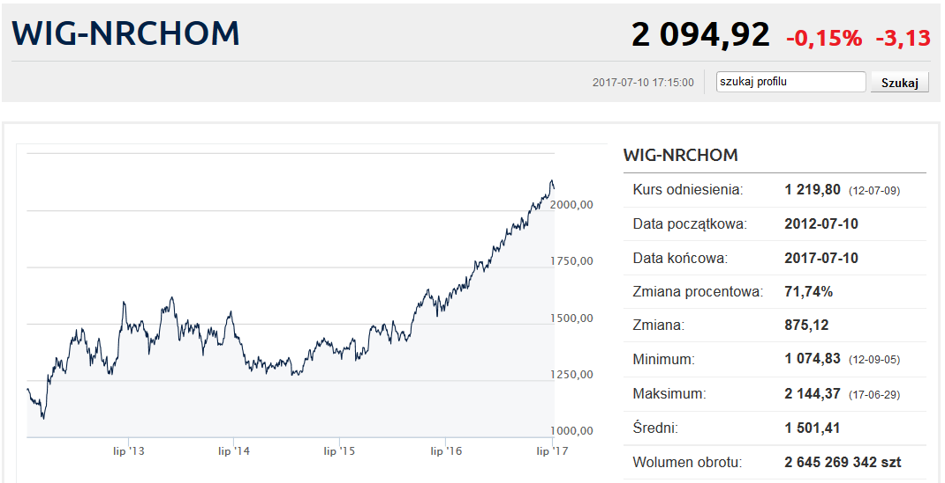Click the maximum date (17-06-29)
The height and width of the screenshot is (483, 945).
(x=874, y=395)
